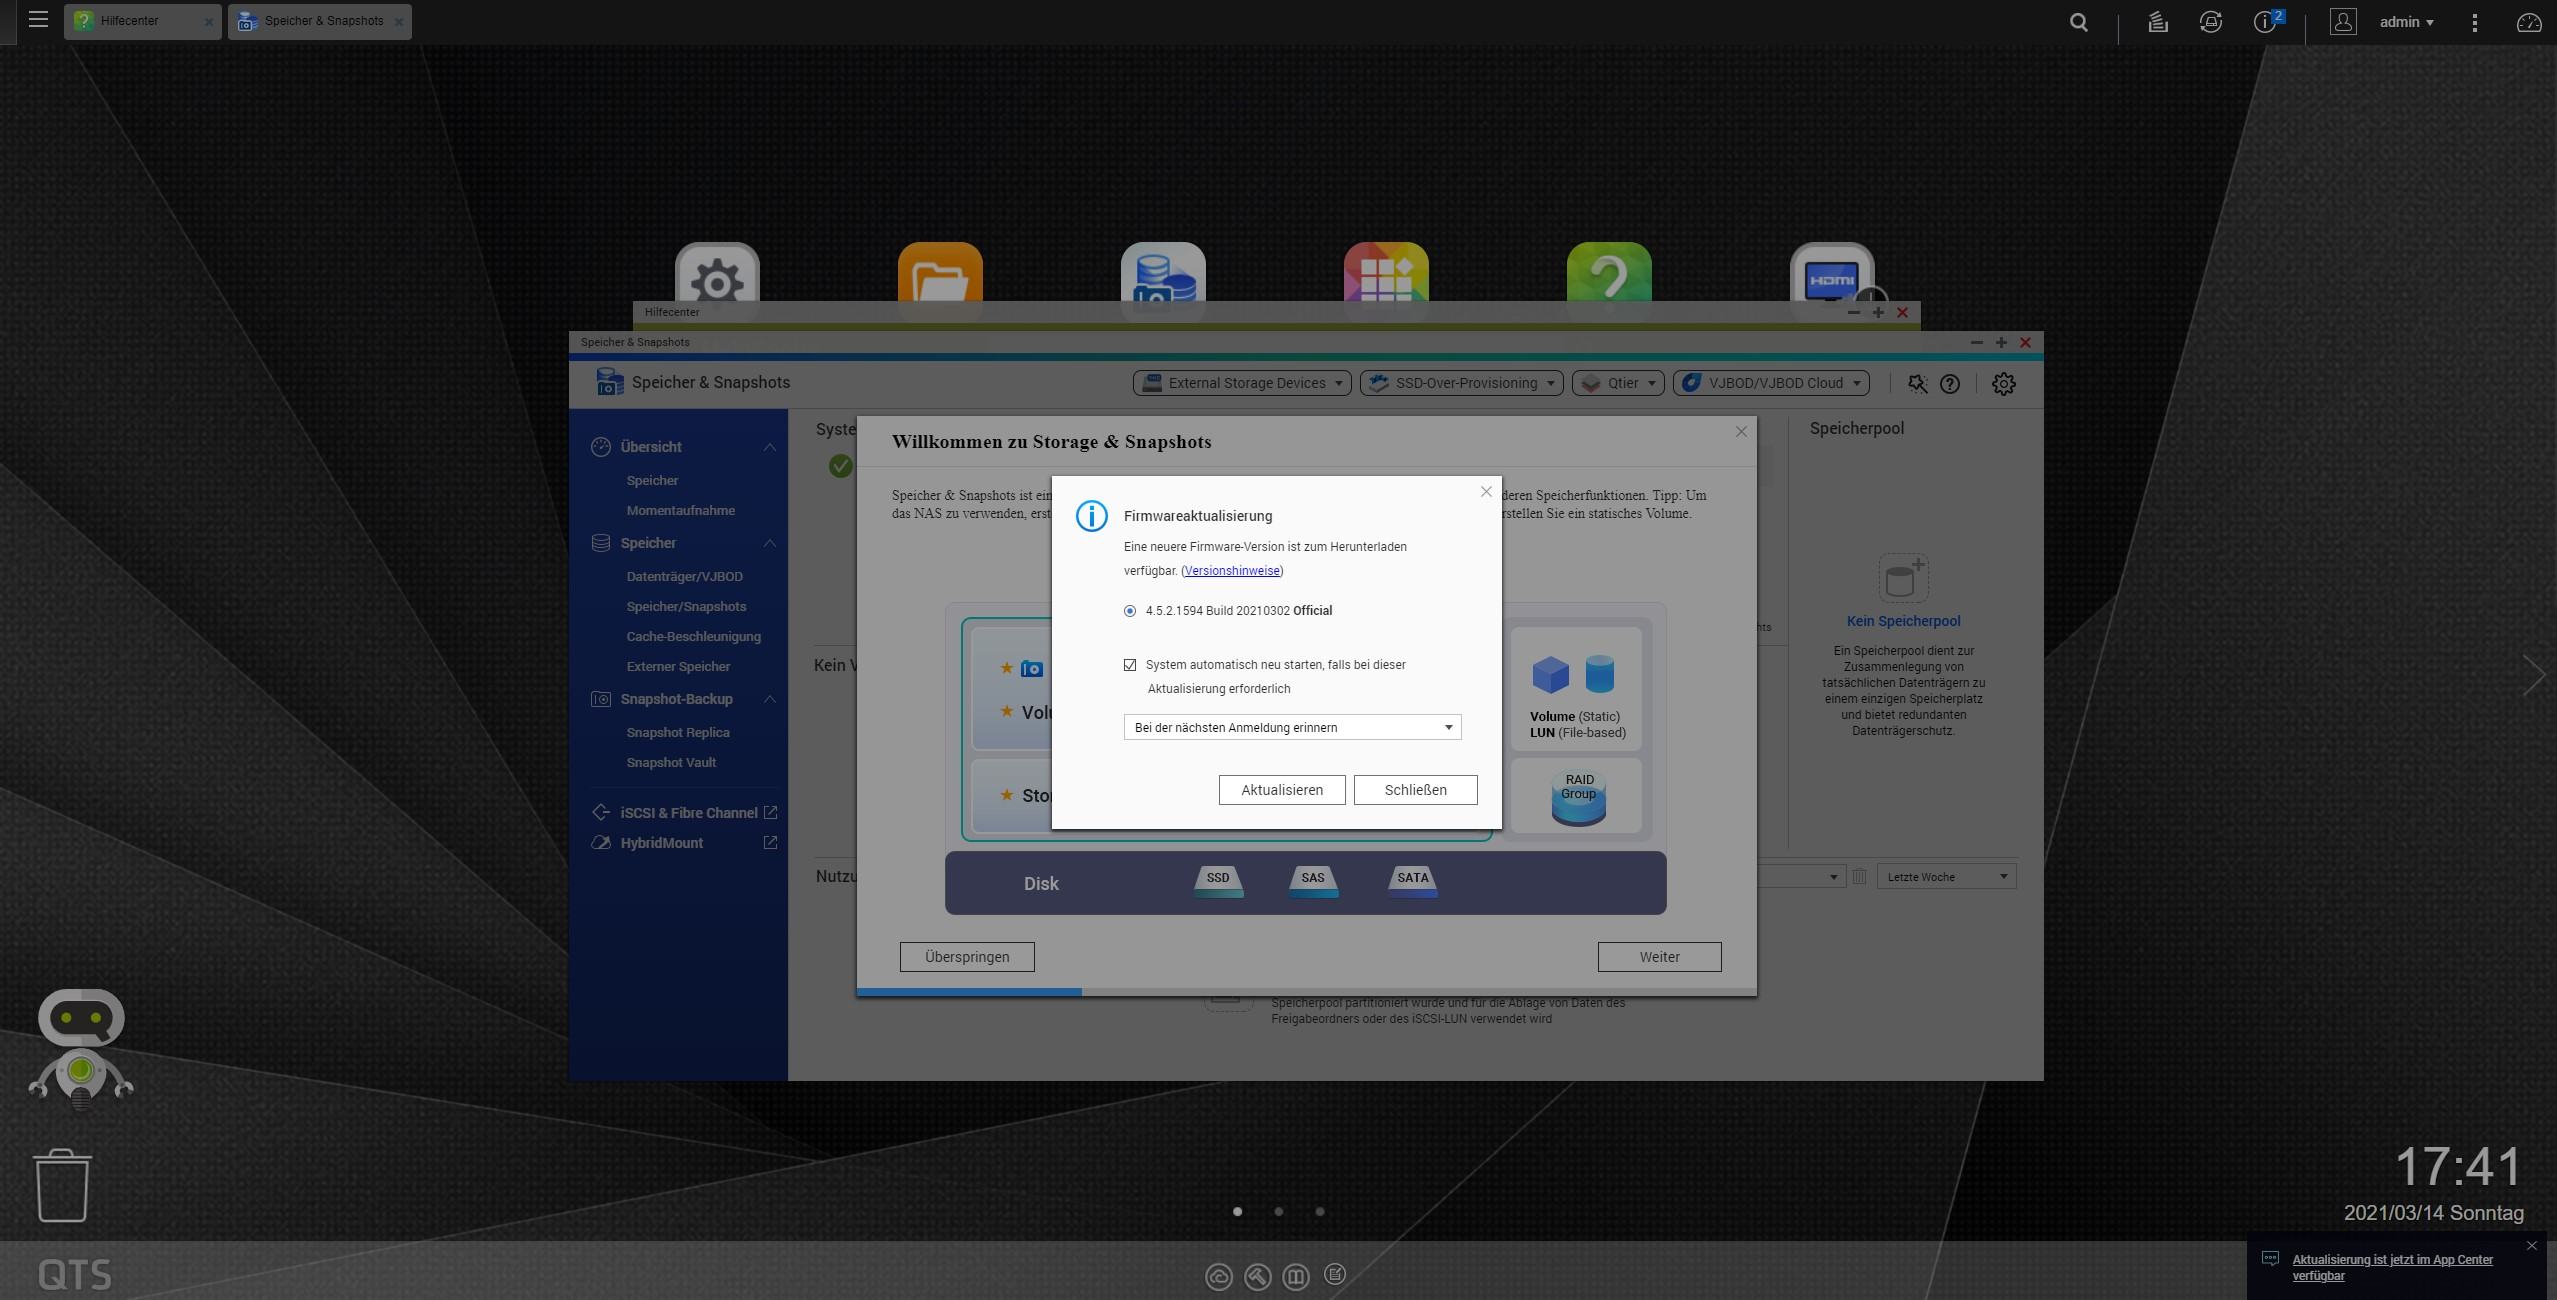
Task: Open global settings gear in Speicher & Snapshots
Action: [x=2004, y=383]
